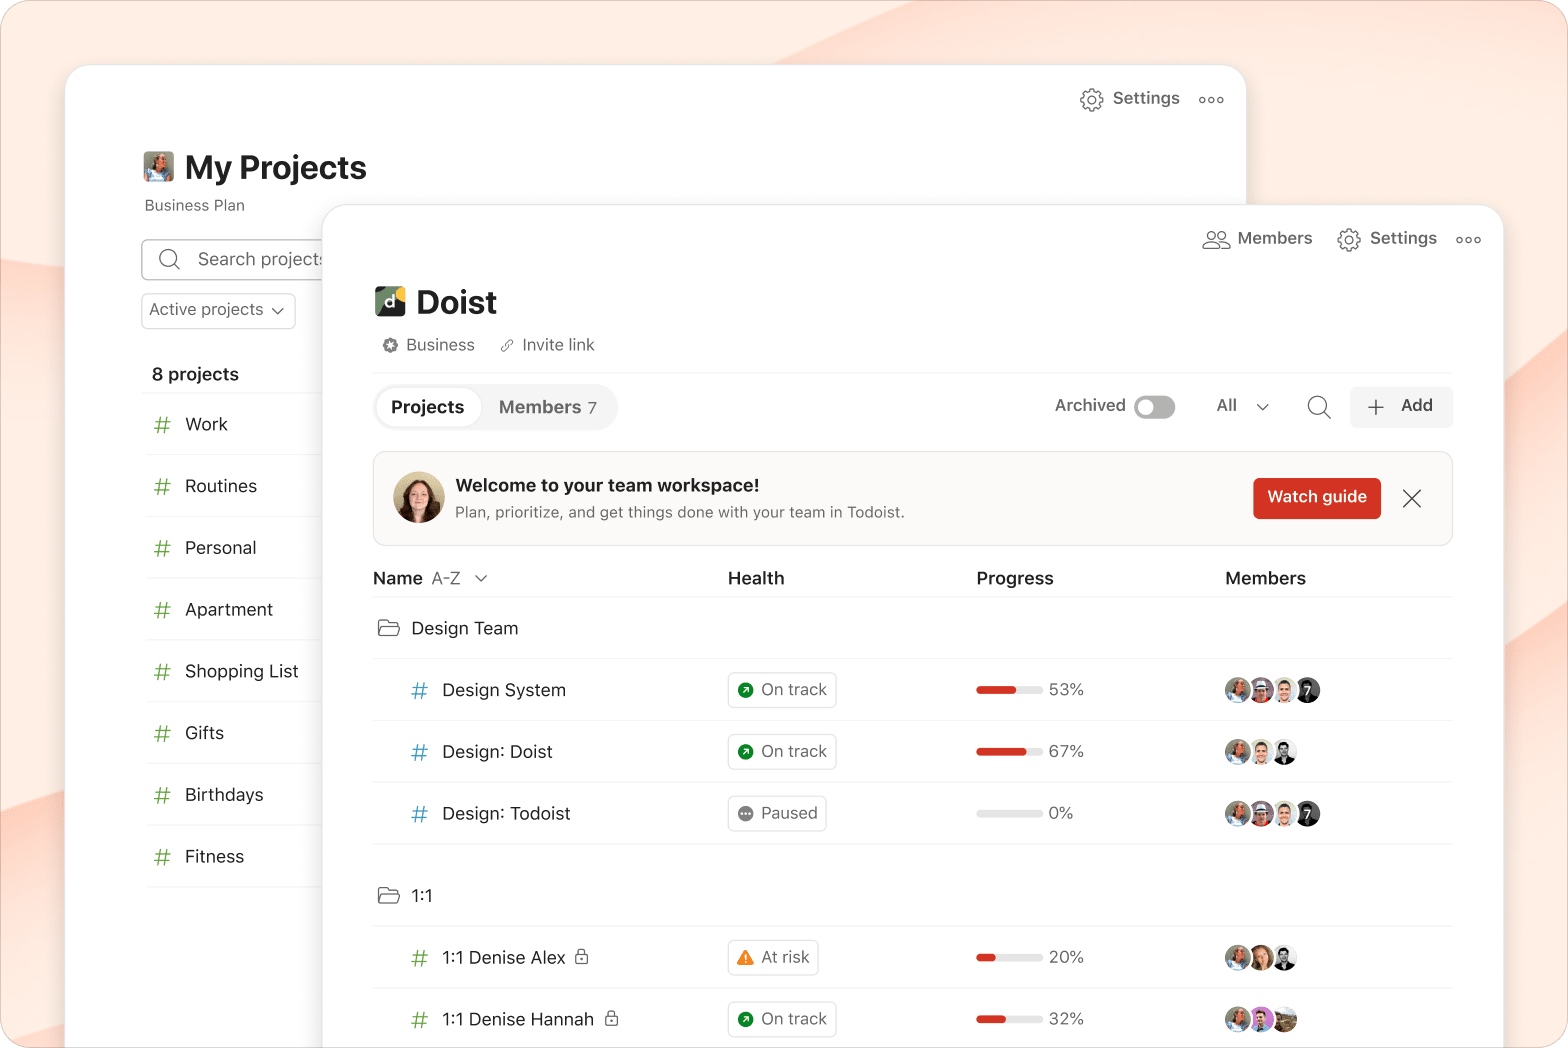Dismiss the welcome banner with the X
The image size is (1568, 1048).
pyautogui.click(x=1412, y=498)
